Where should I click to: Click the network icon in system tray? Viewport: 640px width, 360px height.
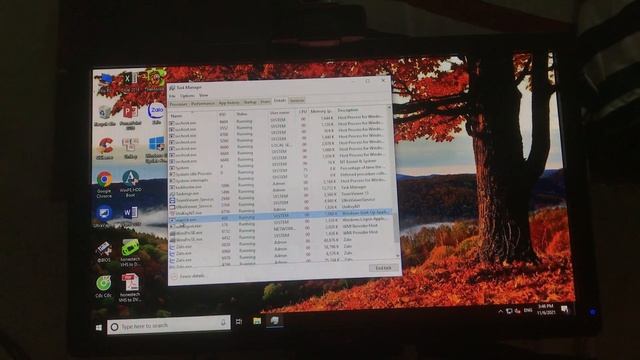point(509,311)
